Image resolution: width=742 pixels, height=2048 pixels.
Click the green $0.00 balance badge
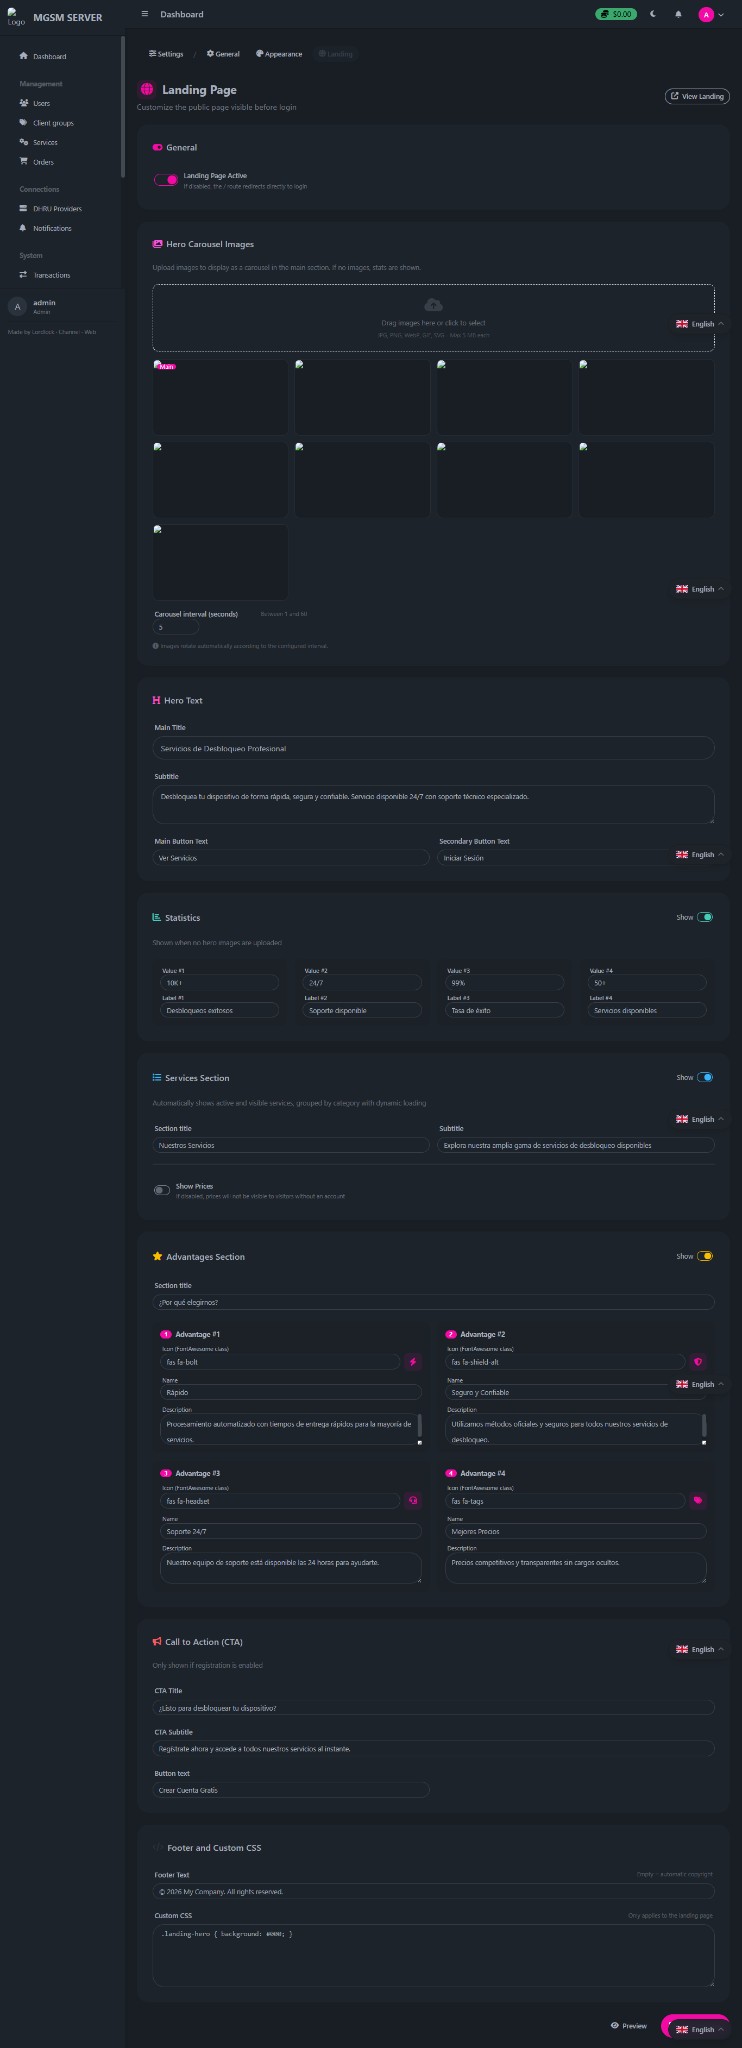[616, 14]
